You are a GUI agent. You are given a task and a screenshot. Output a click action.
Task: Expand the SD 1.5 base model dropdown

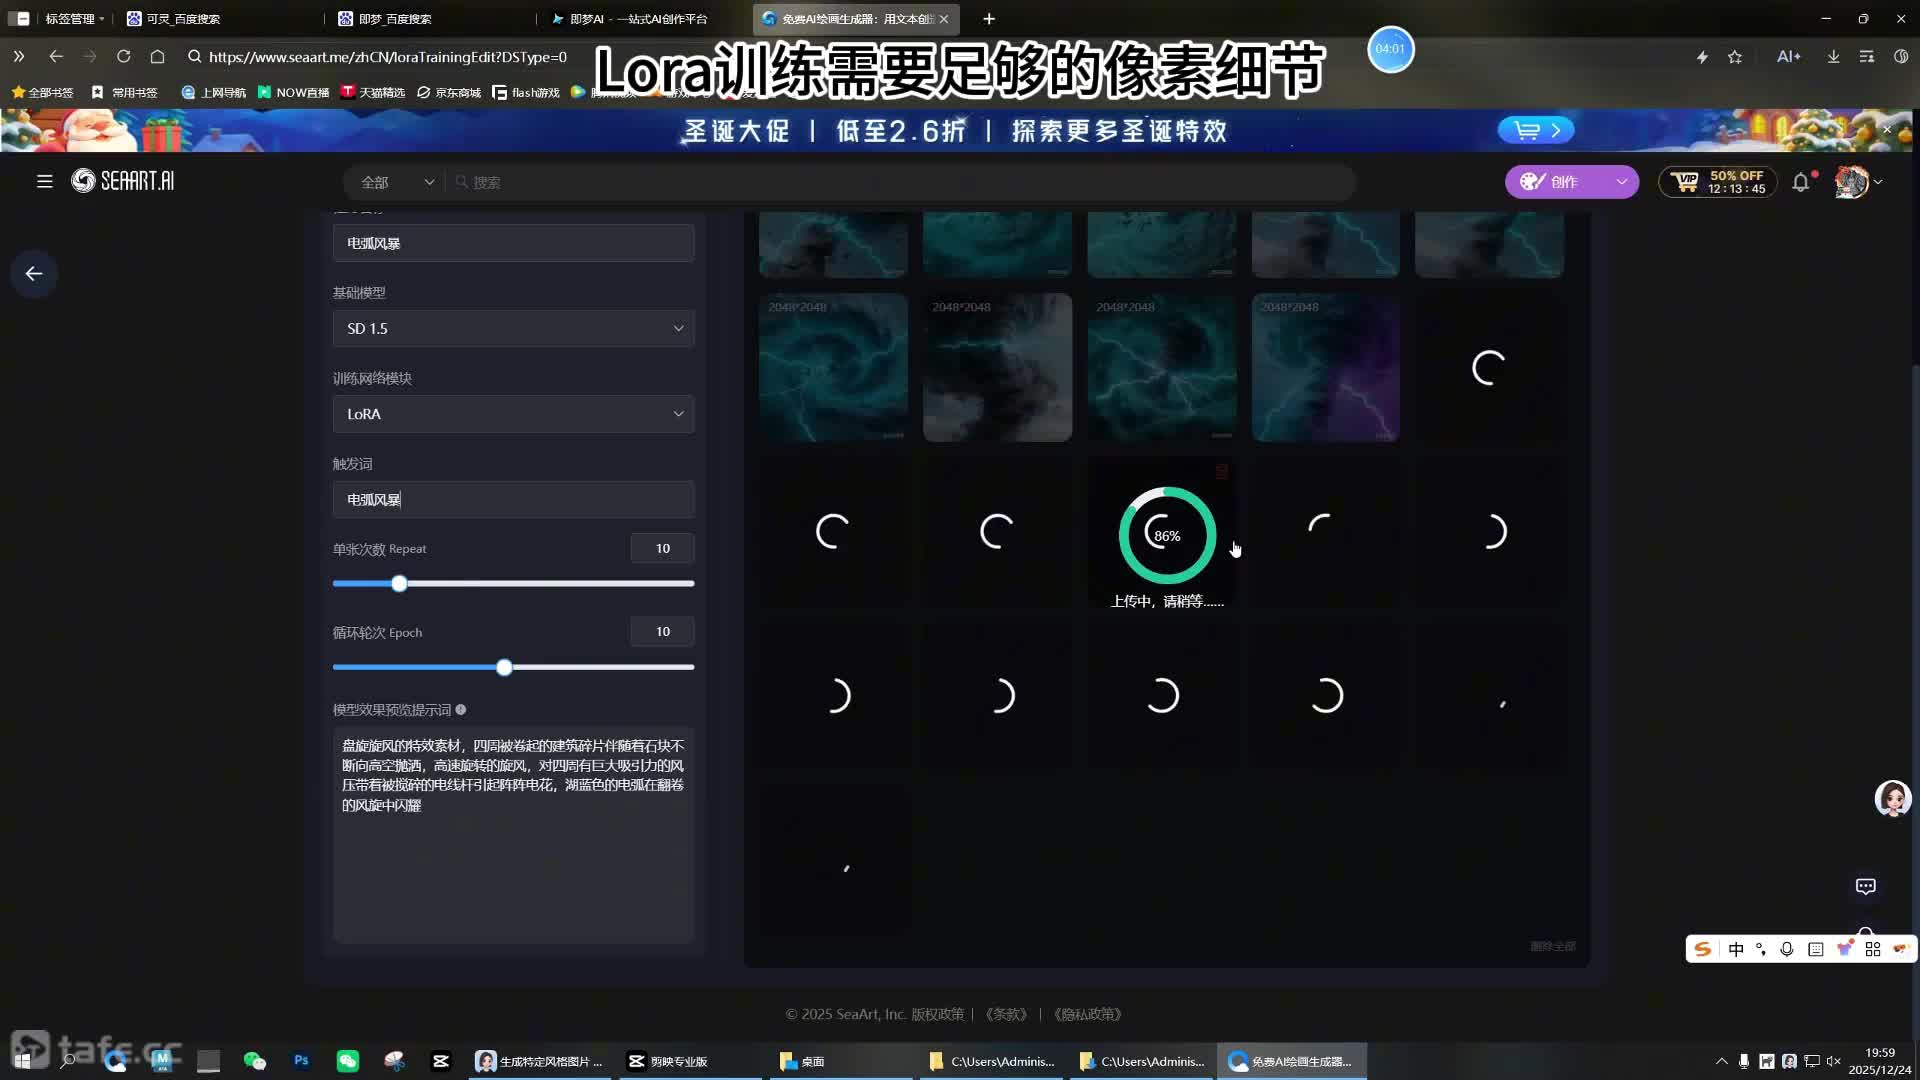click(x=513, y=328)
